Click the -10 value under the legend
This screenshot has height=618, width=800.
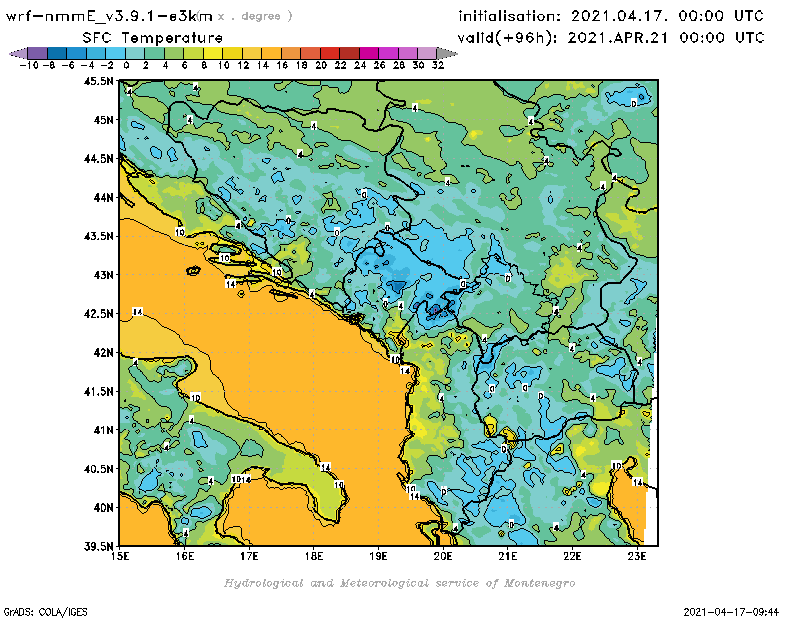[x=29, y=65]
